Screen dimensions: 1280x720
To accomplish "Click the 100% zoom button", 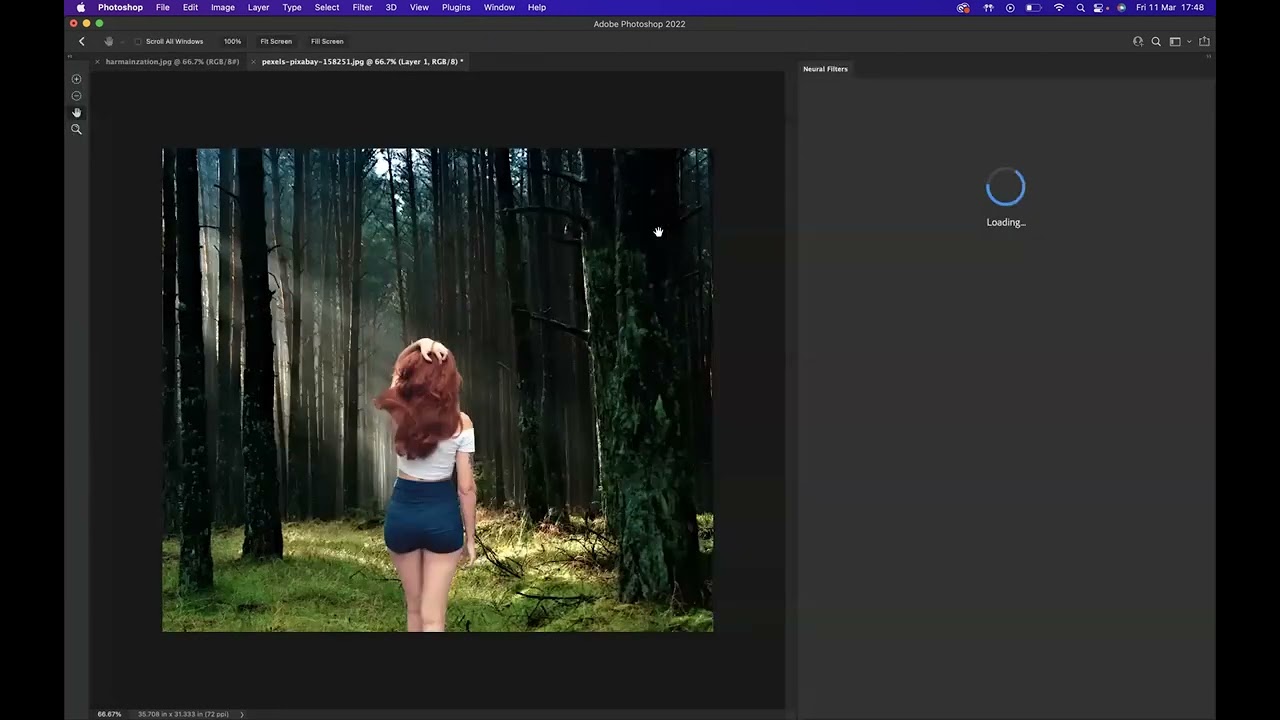I will coord(232,41).
